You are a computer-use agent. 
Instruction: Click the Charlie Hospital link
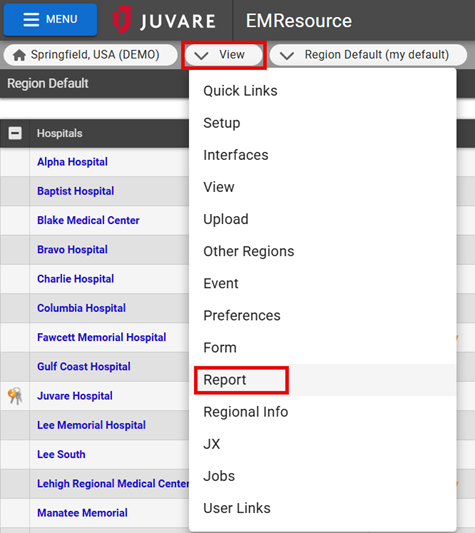click(75, 279)
